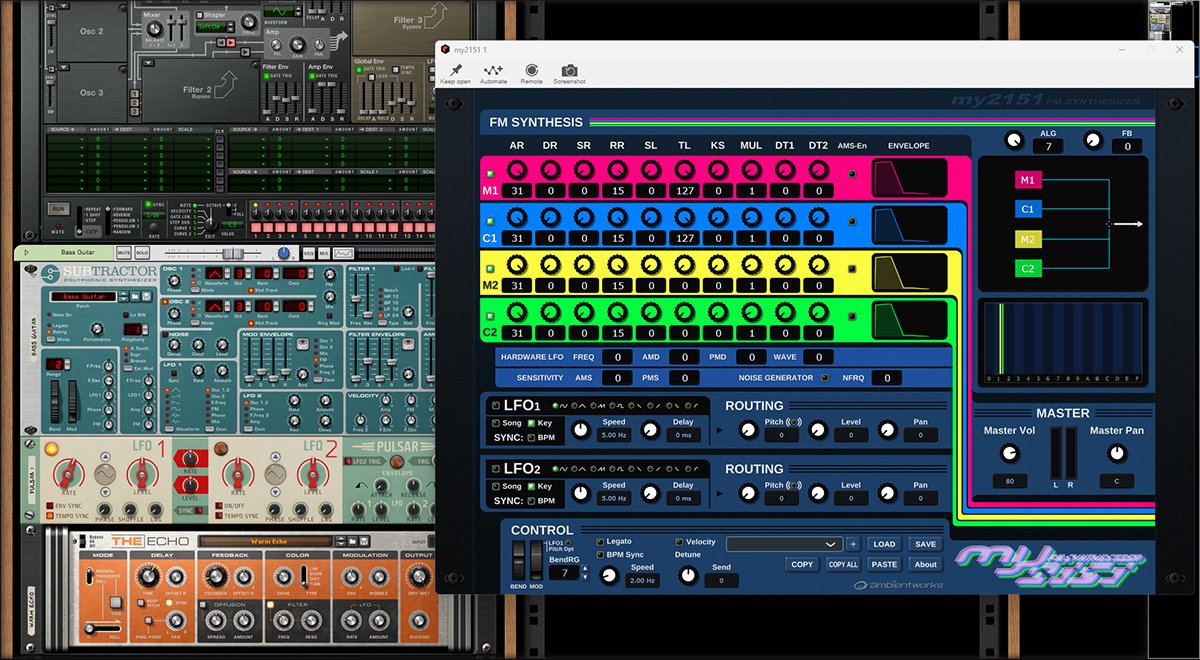Toggle the M2 operator enable checkbox
The width and height of the screenshot is (1200, 660).
[490, 268]
